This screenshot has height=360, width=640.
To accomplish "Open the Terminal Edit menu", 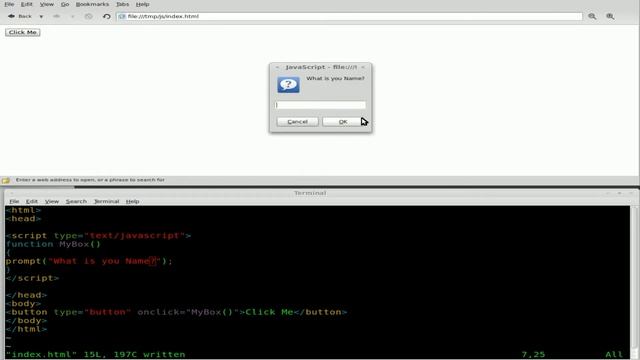I will pos(32,201).
